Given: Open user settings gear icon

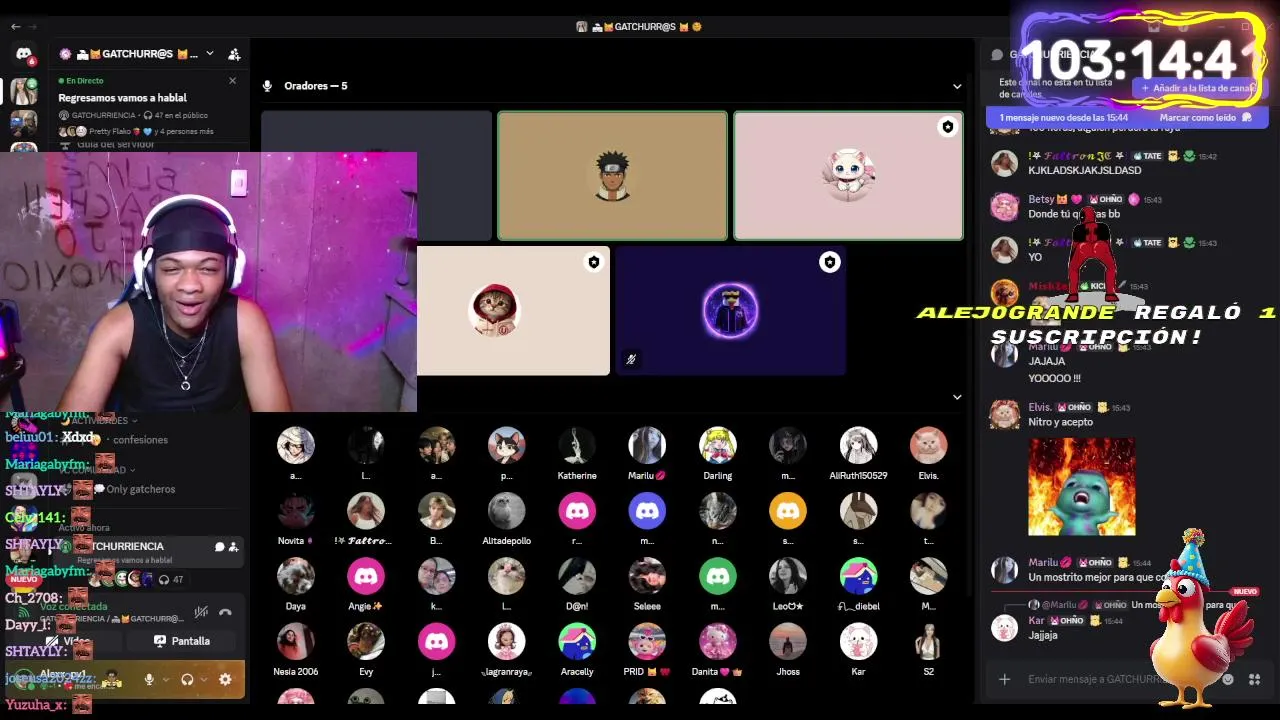Looking at the screenshot, I should (x=225, y=679).
